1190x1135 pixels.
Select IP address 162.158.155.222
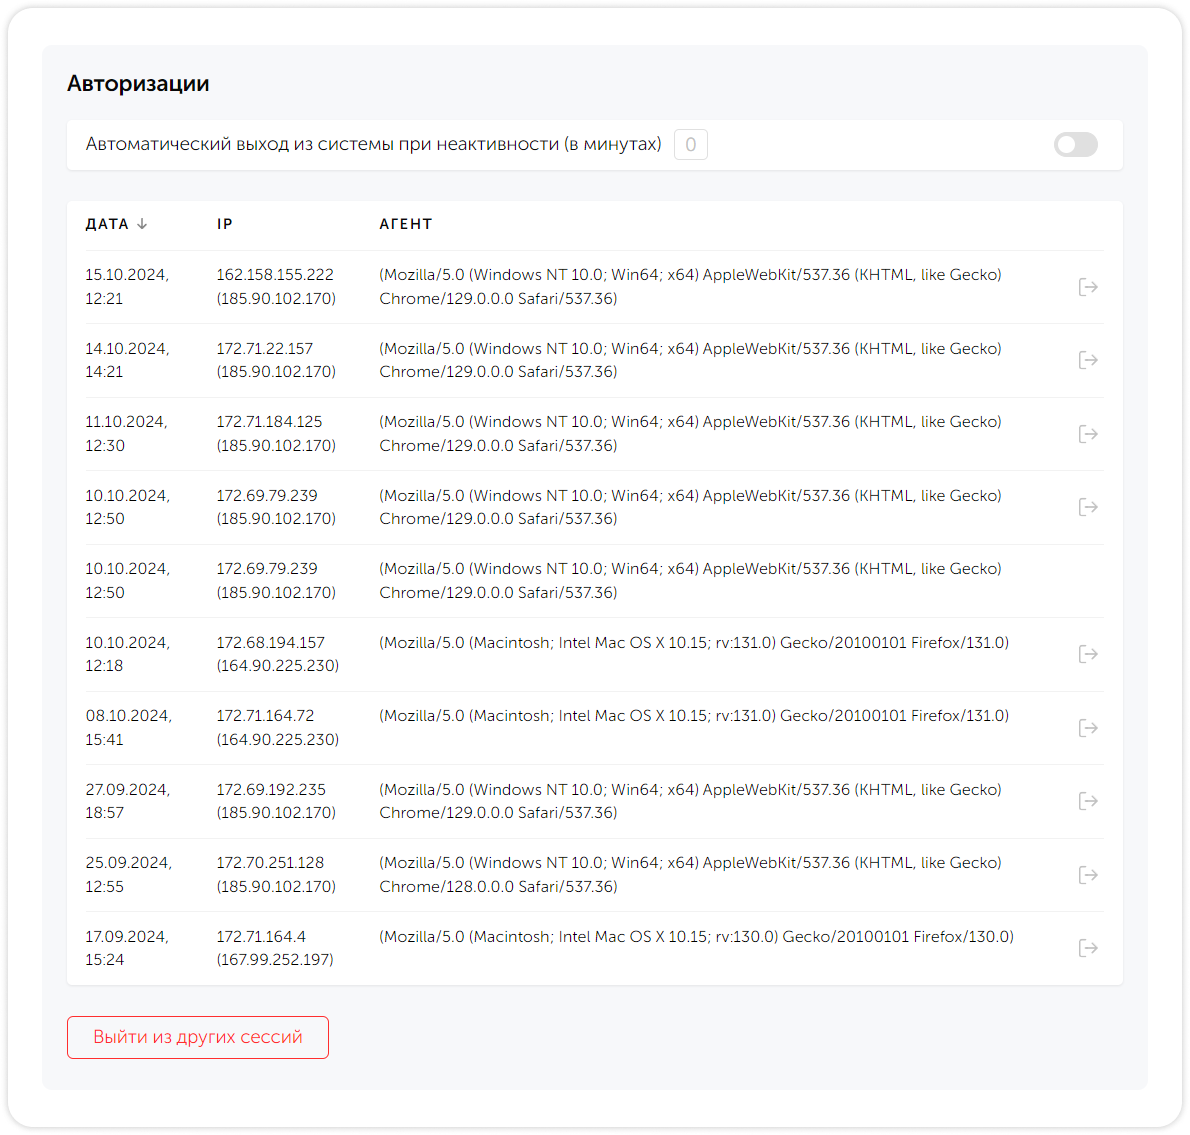[x=275, y=275]
